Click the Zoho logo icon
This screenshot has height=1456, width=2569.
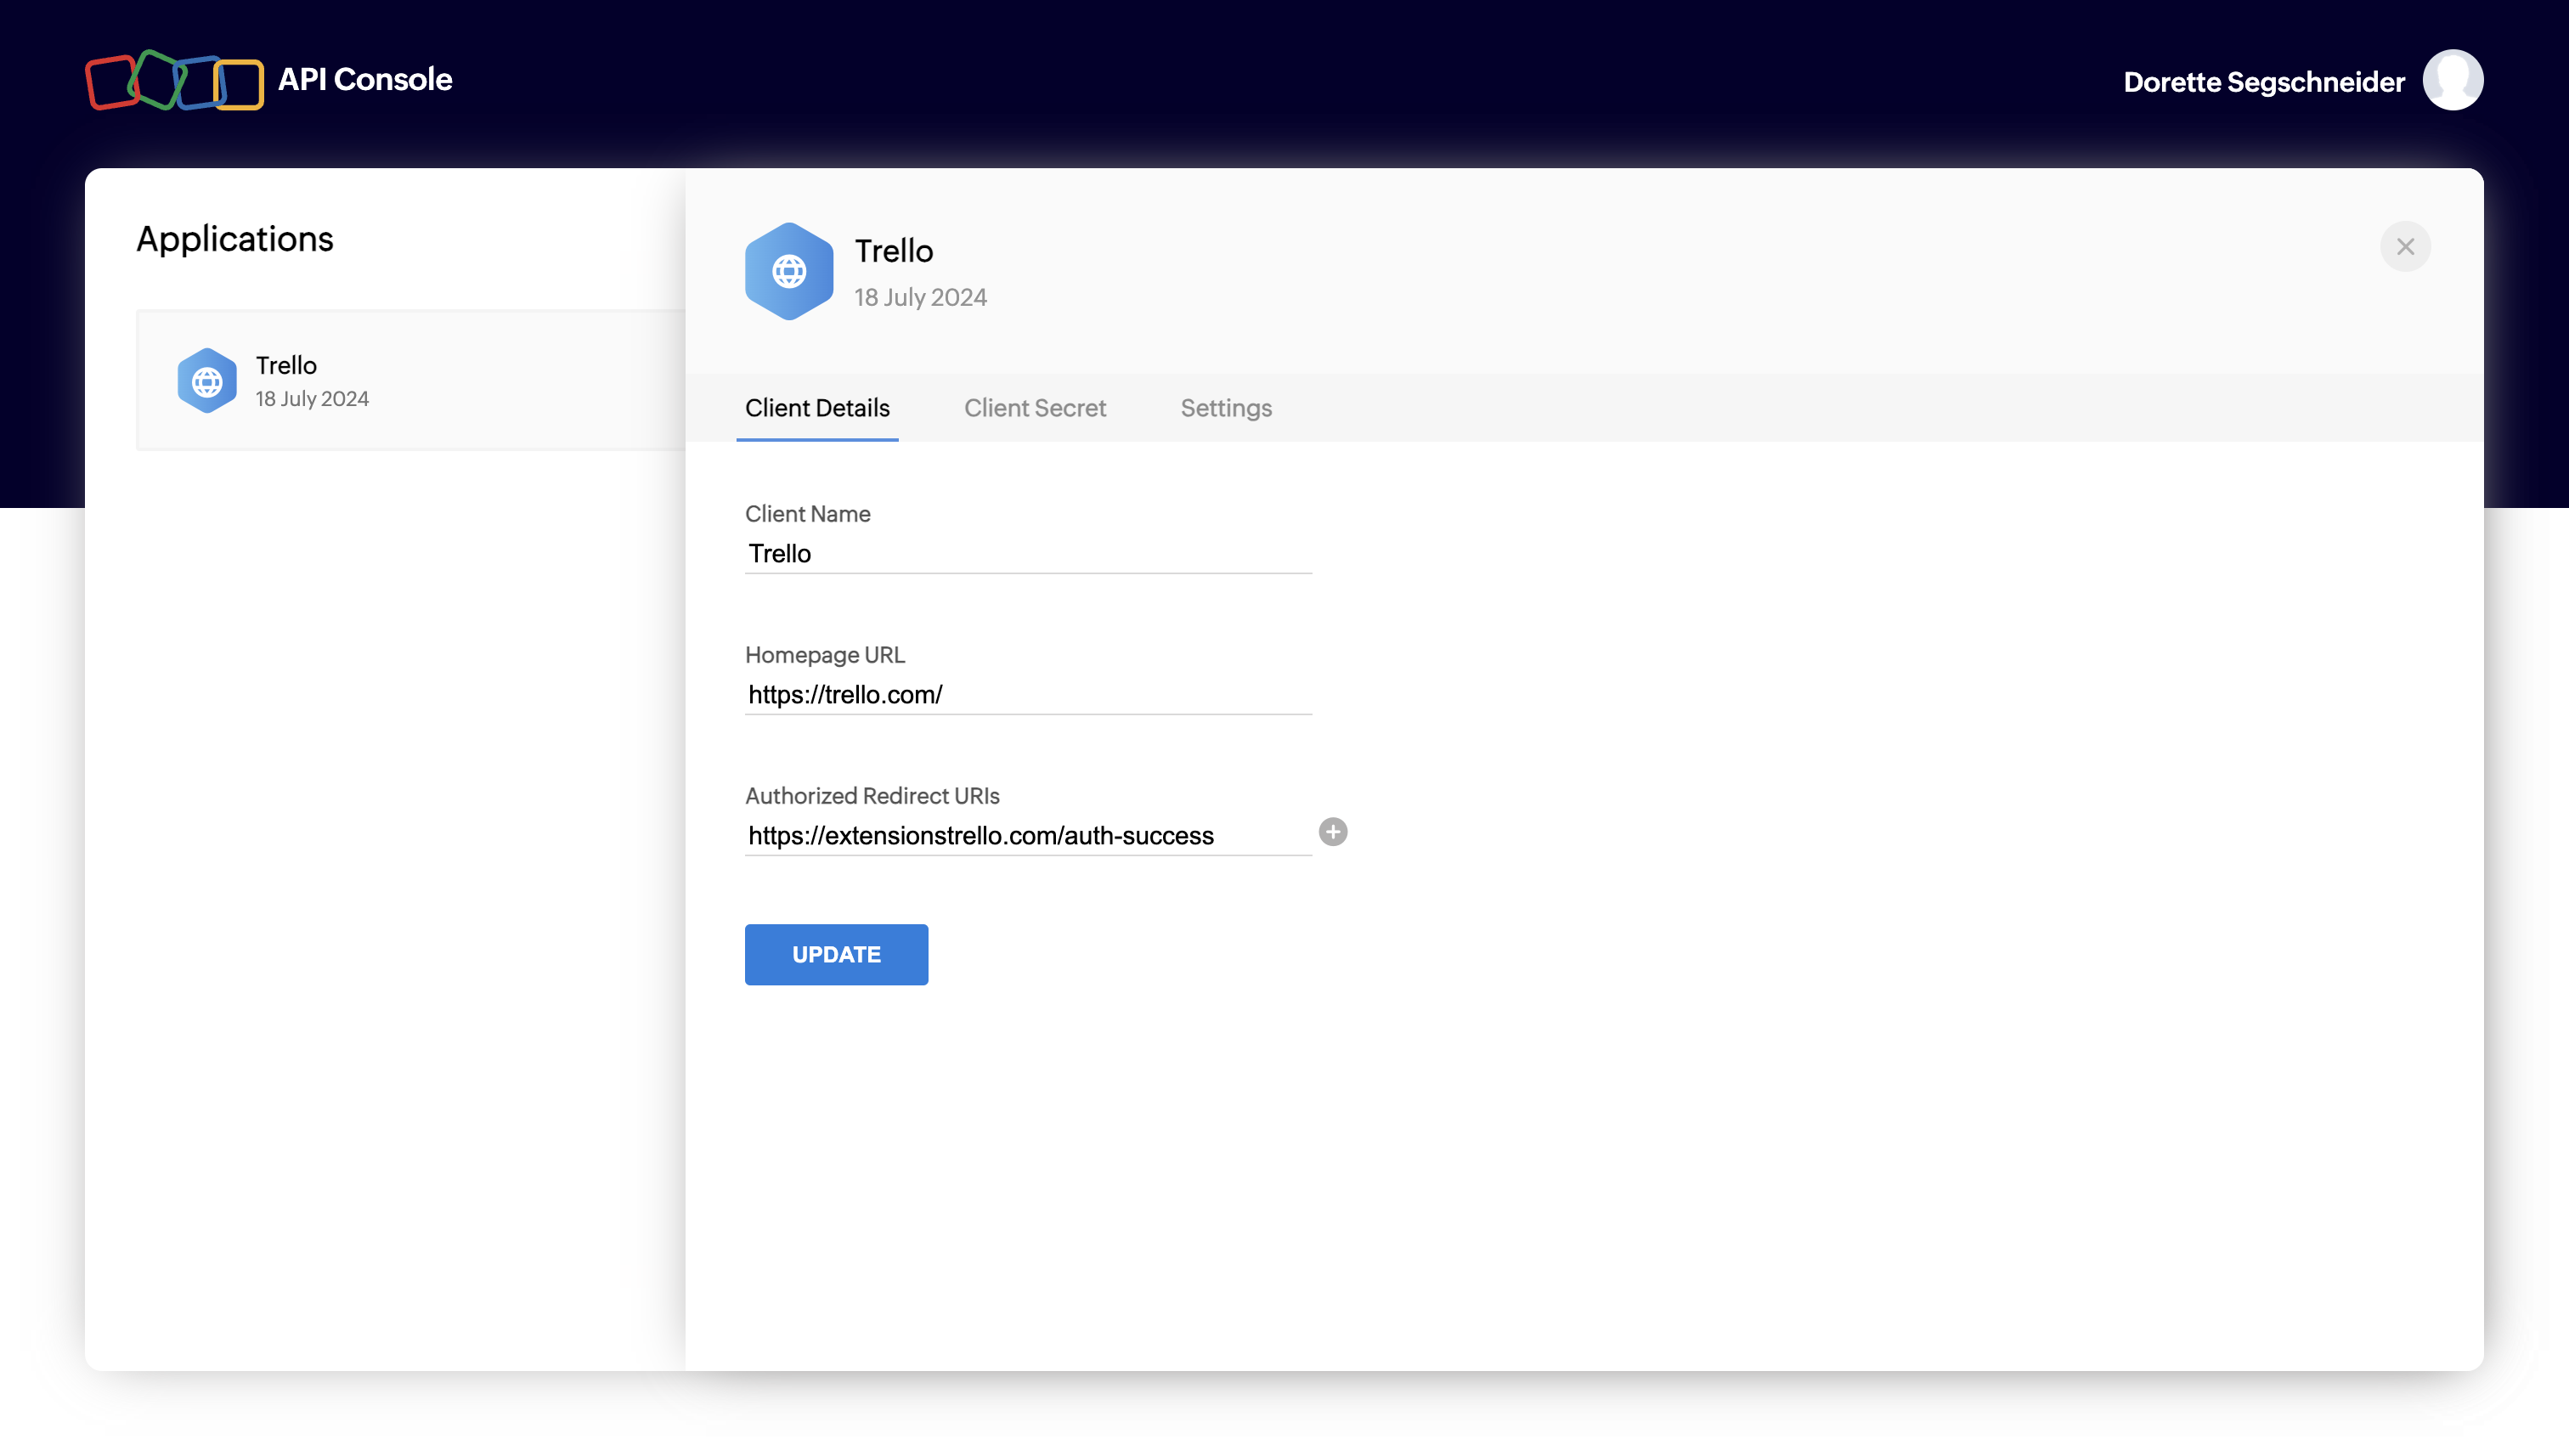[x=174, y=80]
